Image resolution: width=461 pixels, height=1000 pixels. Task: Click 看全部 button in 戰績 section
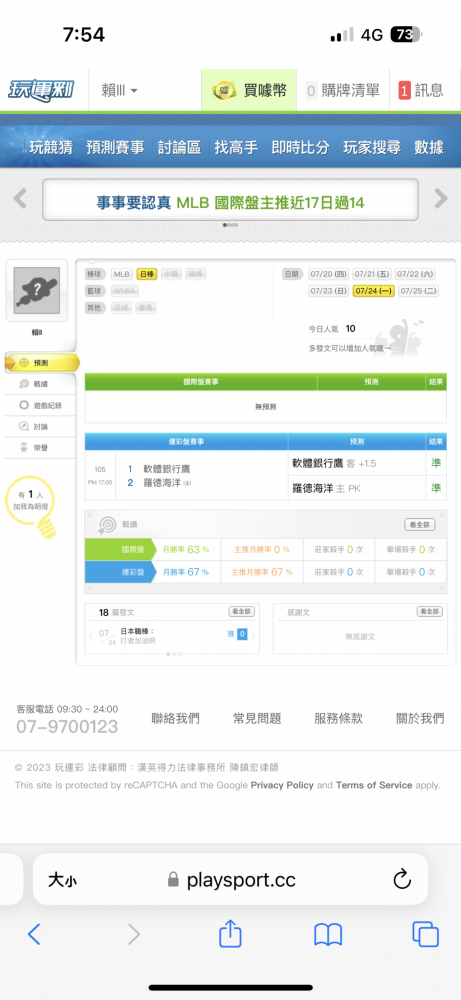pyautogui.click(x=420, y=524)
